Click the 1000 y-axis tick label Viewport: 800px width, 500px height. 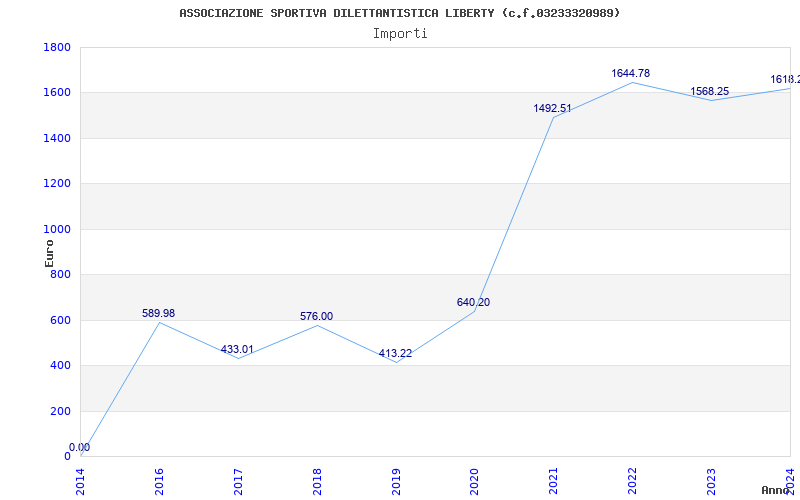tap(57, 230)
